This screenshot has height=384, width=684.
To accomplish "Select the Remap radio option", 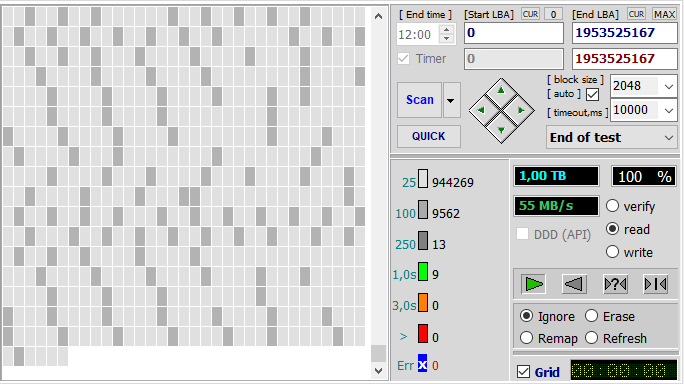I will 527,338.
